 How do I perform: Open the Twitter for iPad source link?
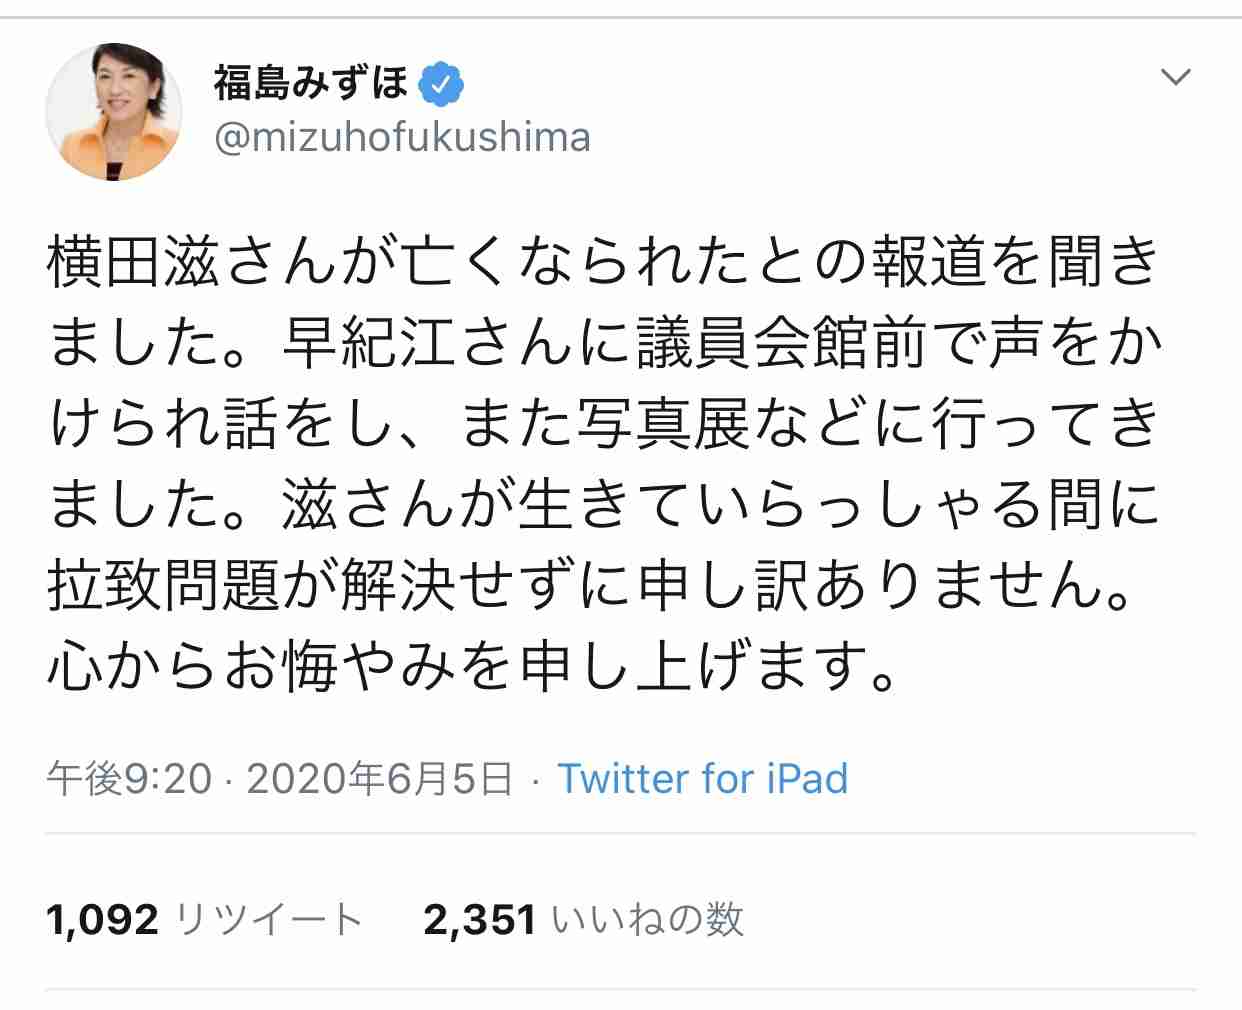(702, 779)
